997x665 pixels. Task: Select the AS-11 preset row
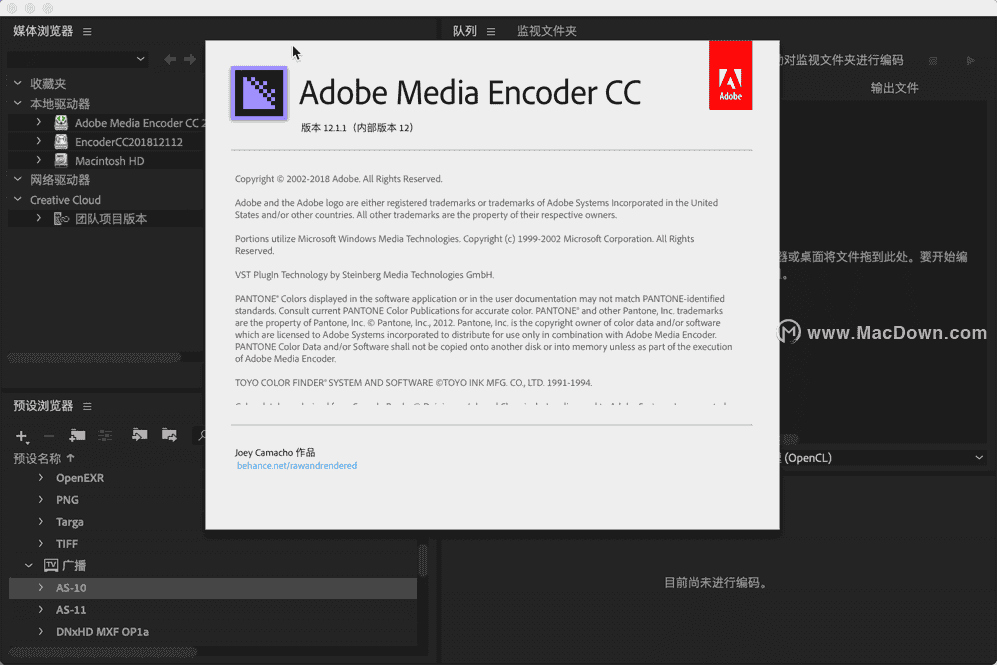(x=71, y=610)
